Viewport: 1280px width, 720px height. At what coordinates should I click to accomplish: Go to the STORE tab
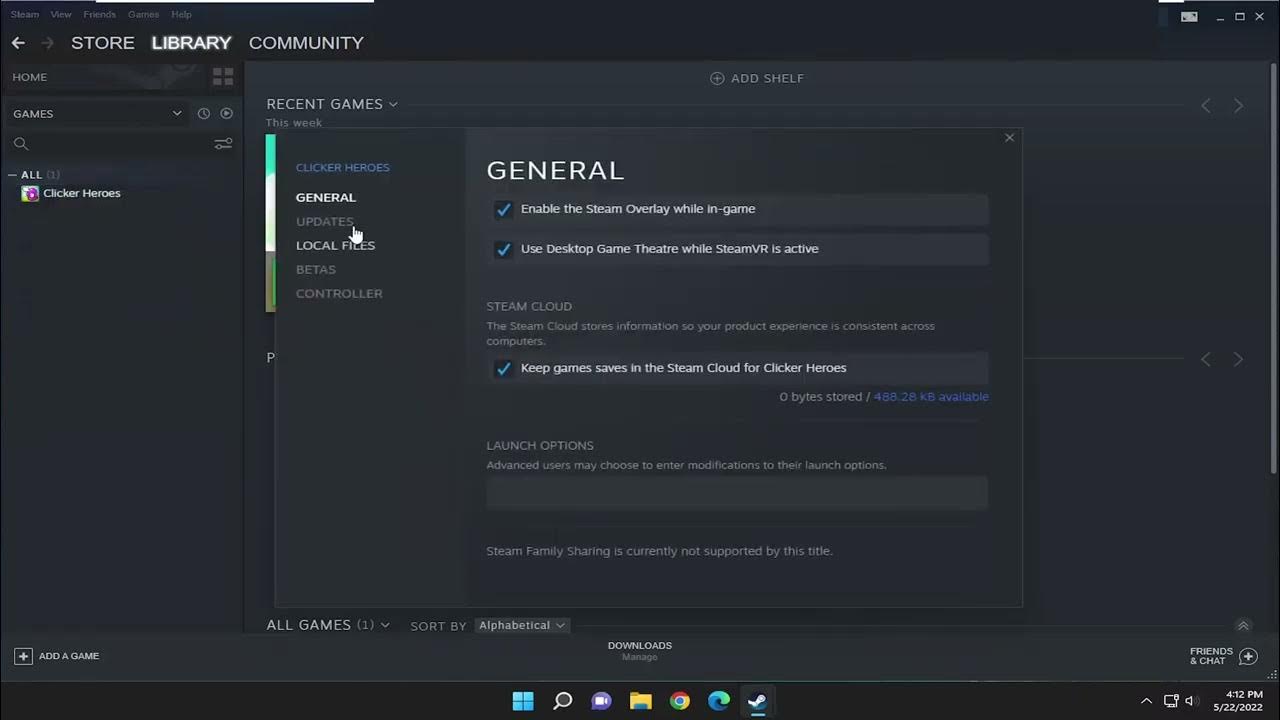tap(103, 43)
